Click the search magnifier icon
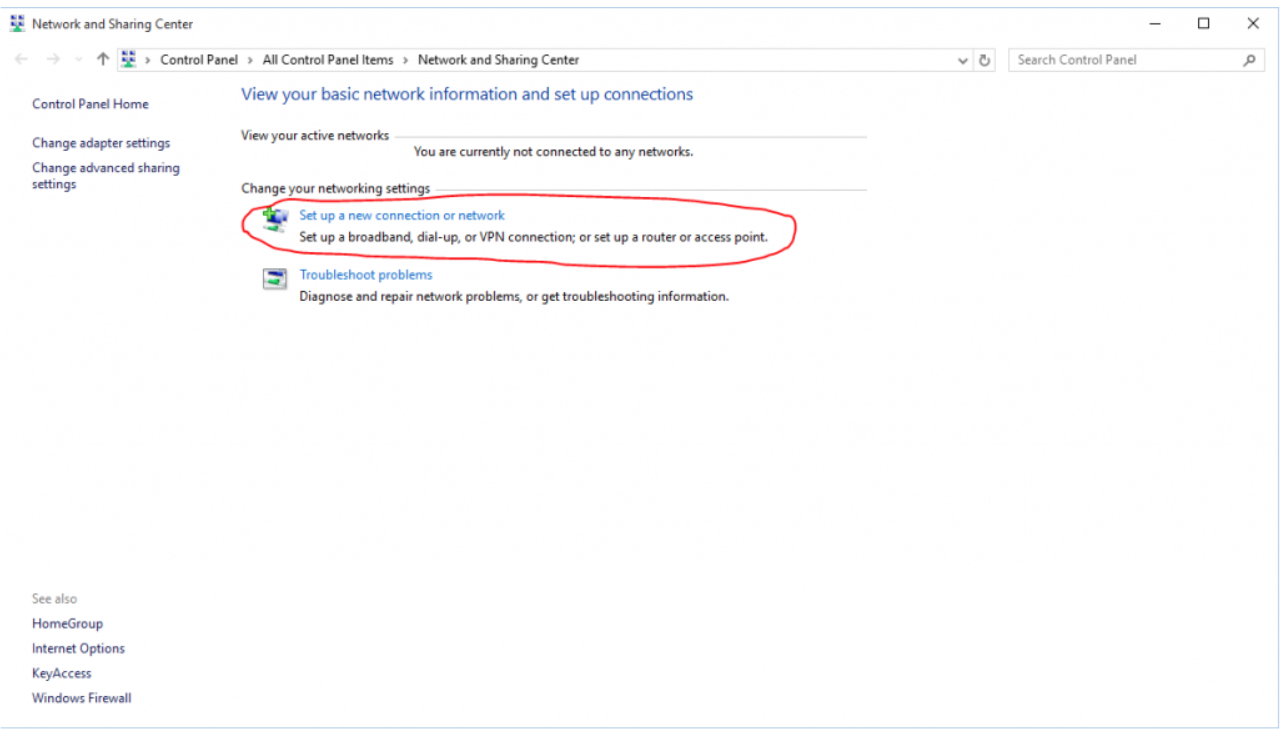Image resolution: width=1282 pixels, height=732 pixels. point(1249,60)
